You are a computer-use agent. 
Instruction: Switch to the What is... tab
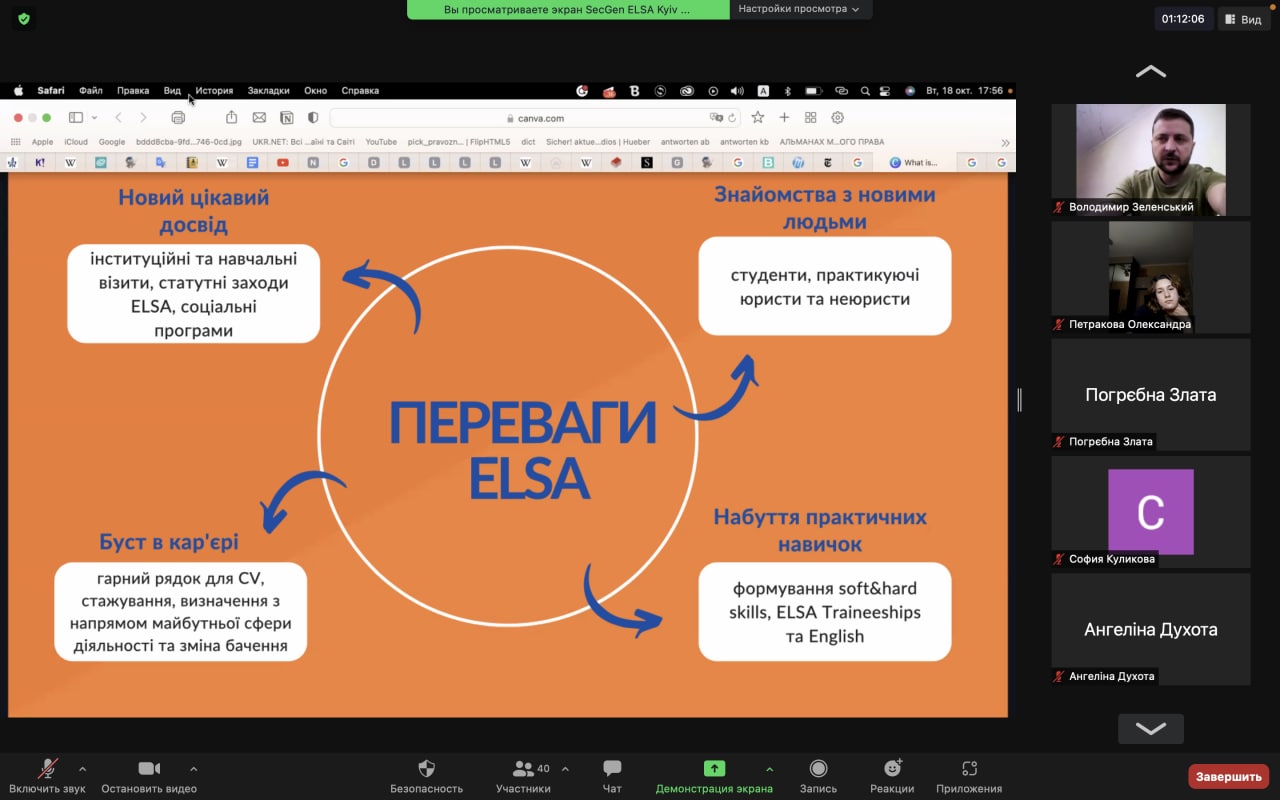tap(914, 162)
